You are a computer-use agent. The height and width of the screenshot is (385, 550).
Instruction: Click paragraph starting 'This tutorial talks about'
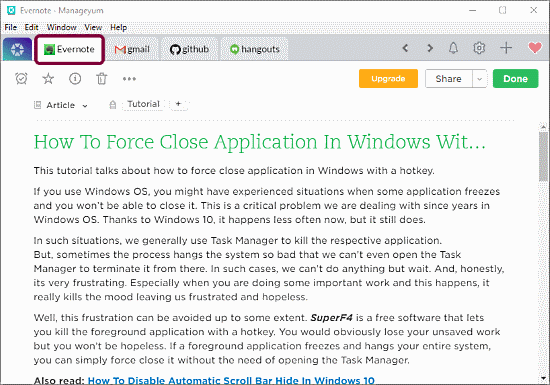tap(234, 171)
